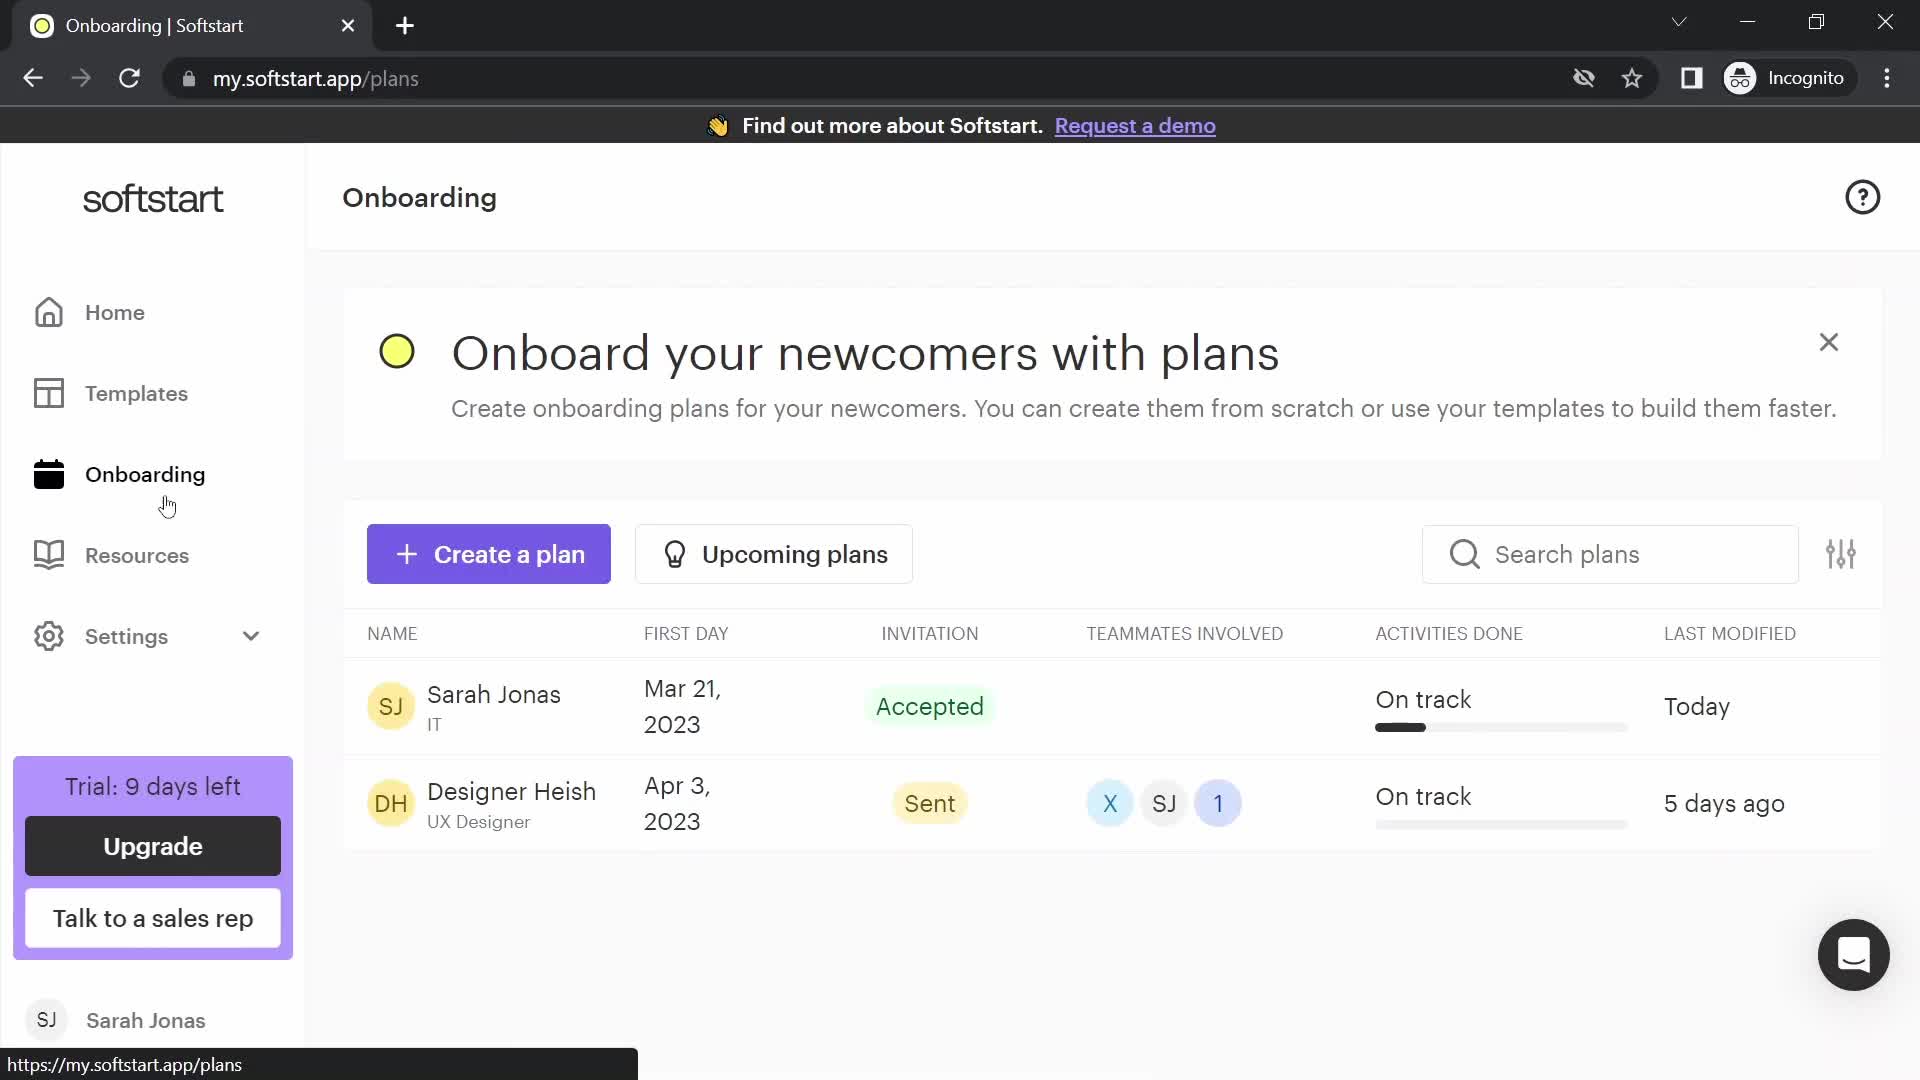Sort by INVITATION column header
1920x1080 pixels.
tap(930, 633)
